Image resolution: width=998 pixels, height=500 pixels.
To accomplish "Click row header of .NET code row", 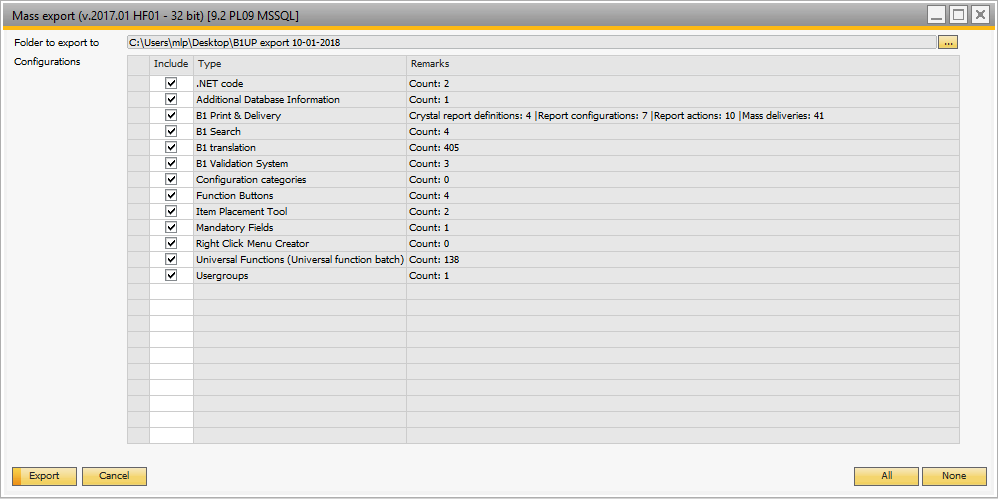I will pyautogui.click(x=138, y=83).
